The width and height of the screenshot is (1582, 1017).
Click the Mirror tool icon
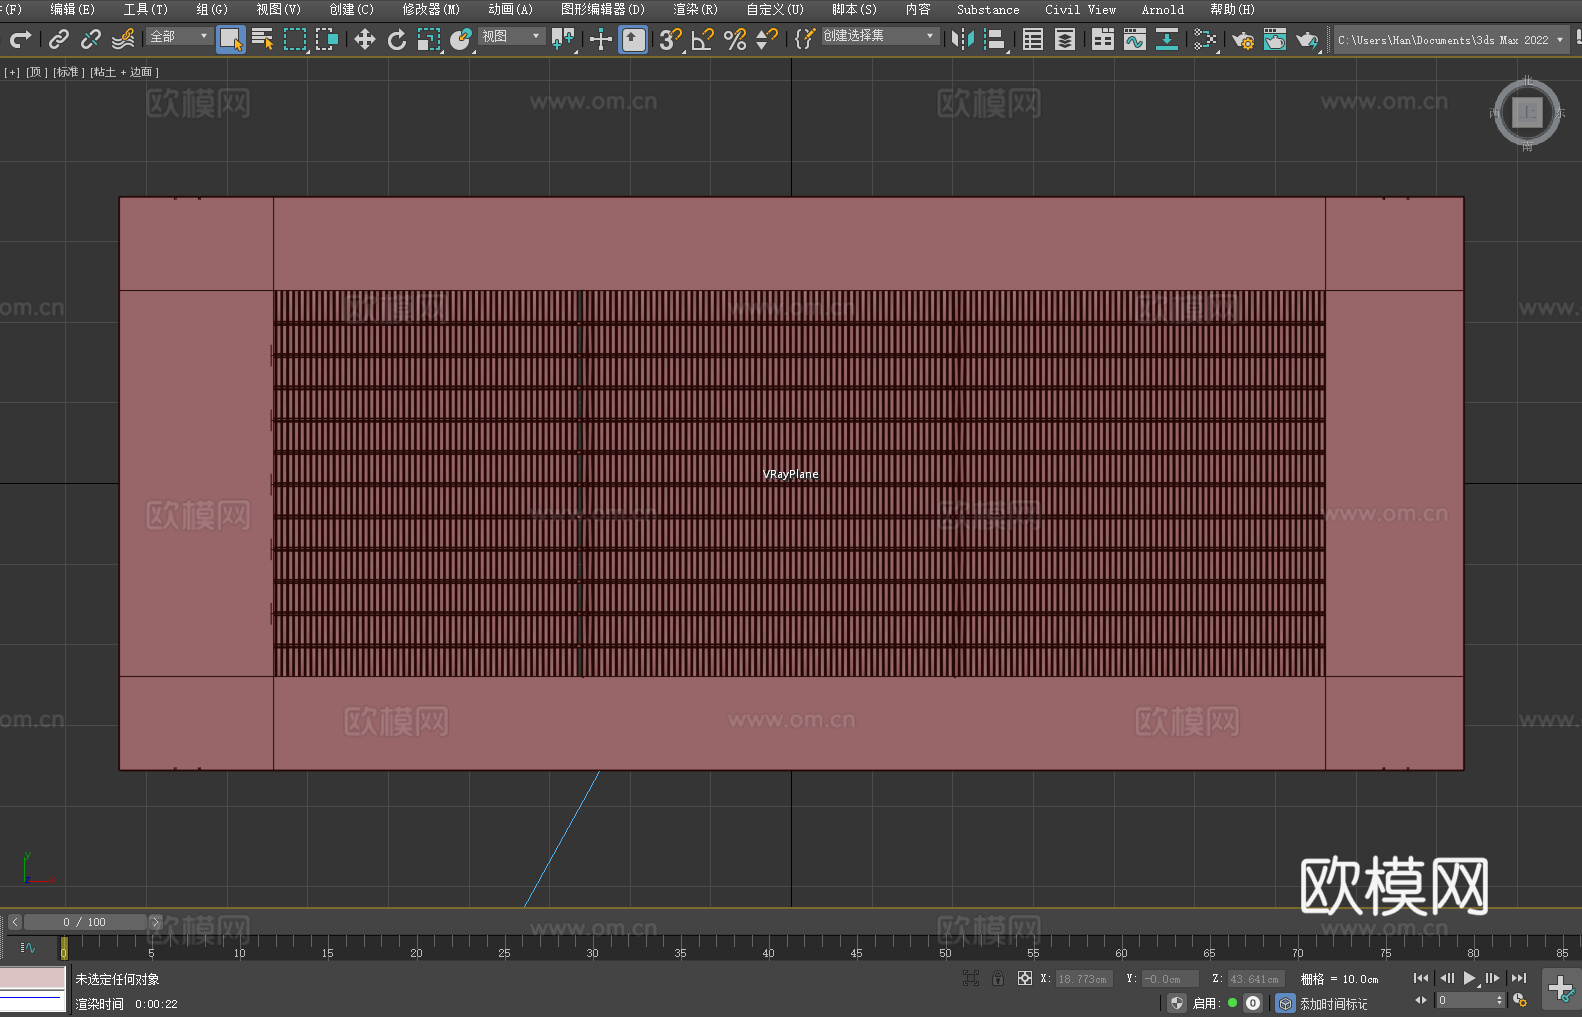tap(963, 39)
